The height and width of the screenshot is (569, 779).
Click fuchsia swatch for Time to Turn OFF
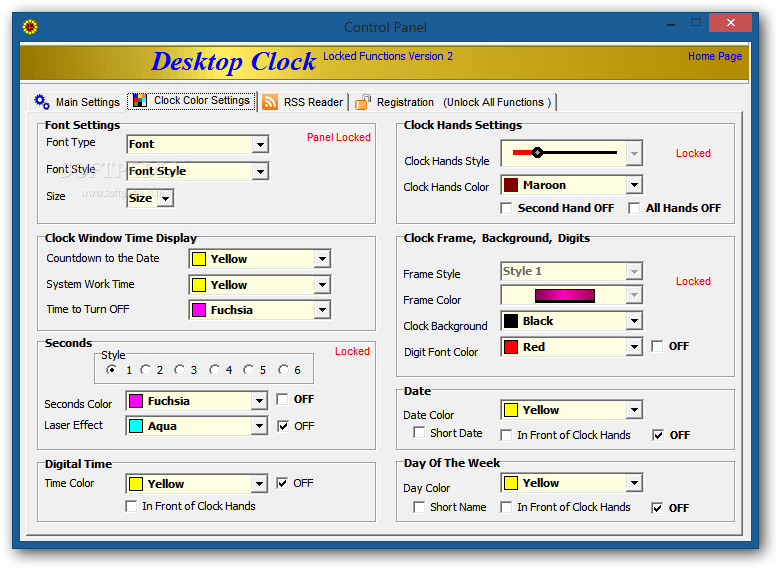coord(199,310)
